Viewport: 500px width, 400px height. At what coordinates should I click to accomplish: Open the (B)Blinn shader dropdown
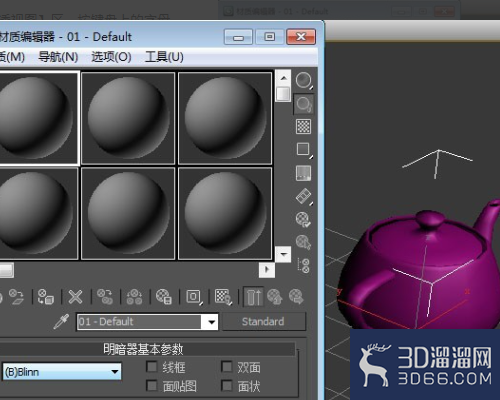coord(62,372)
